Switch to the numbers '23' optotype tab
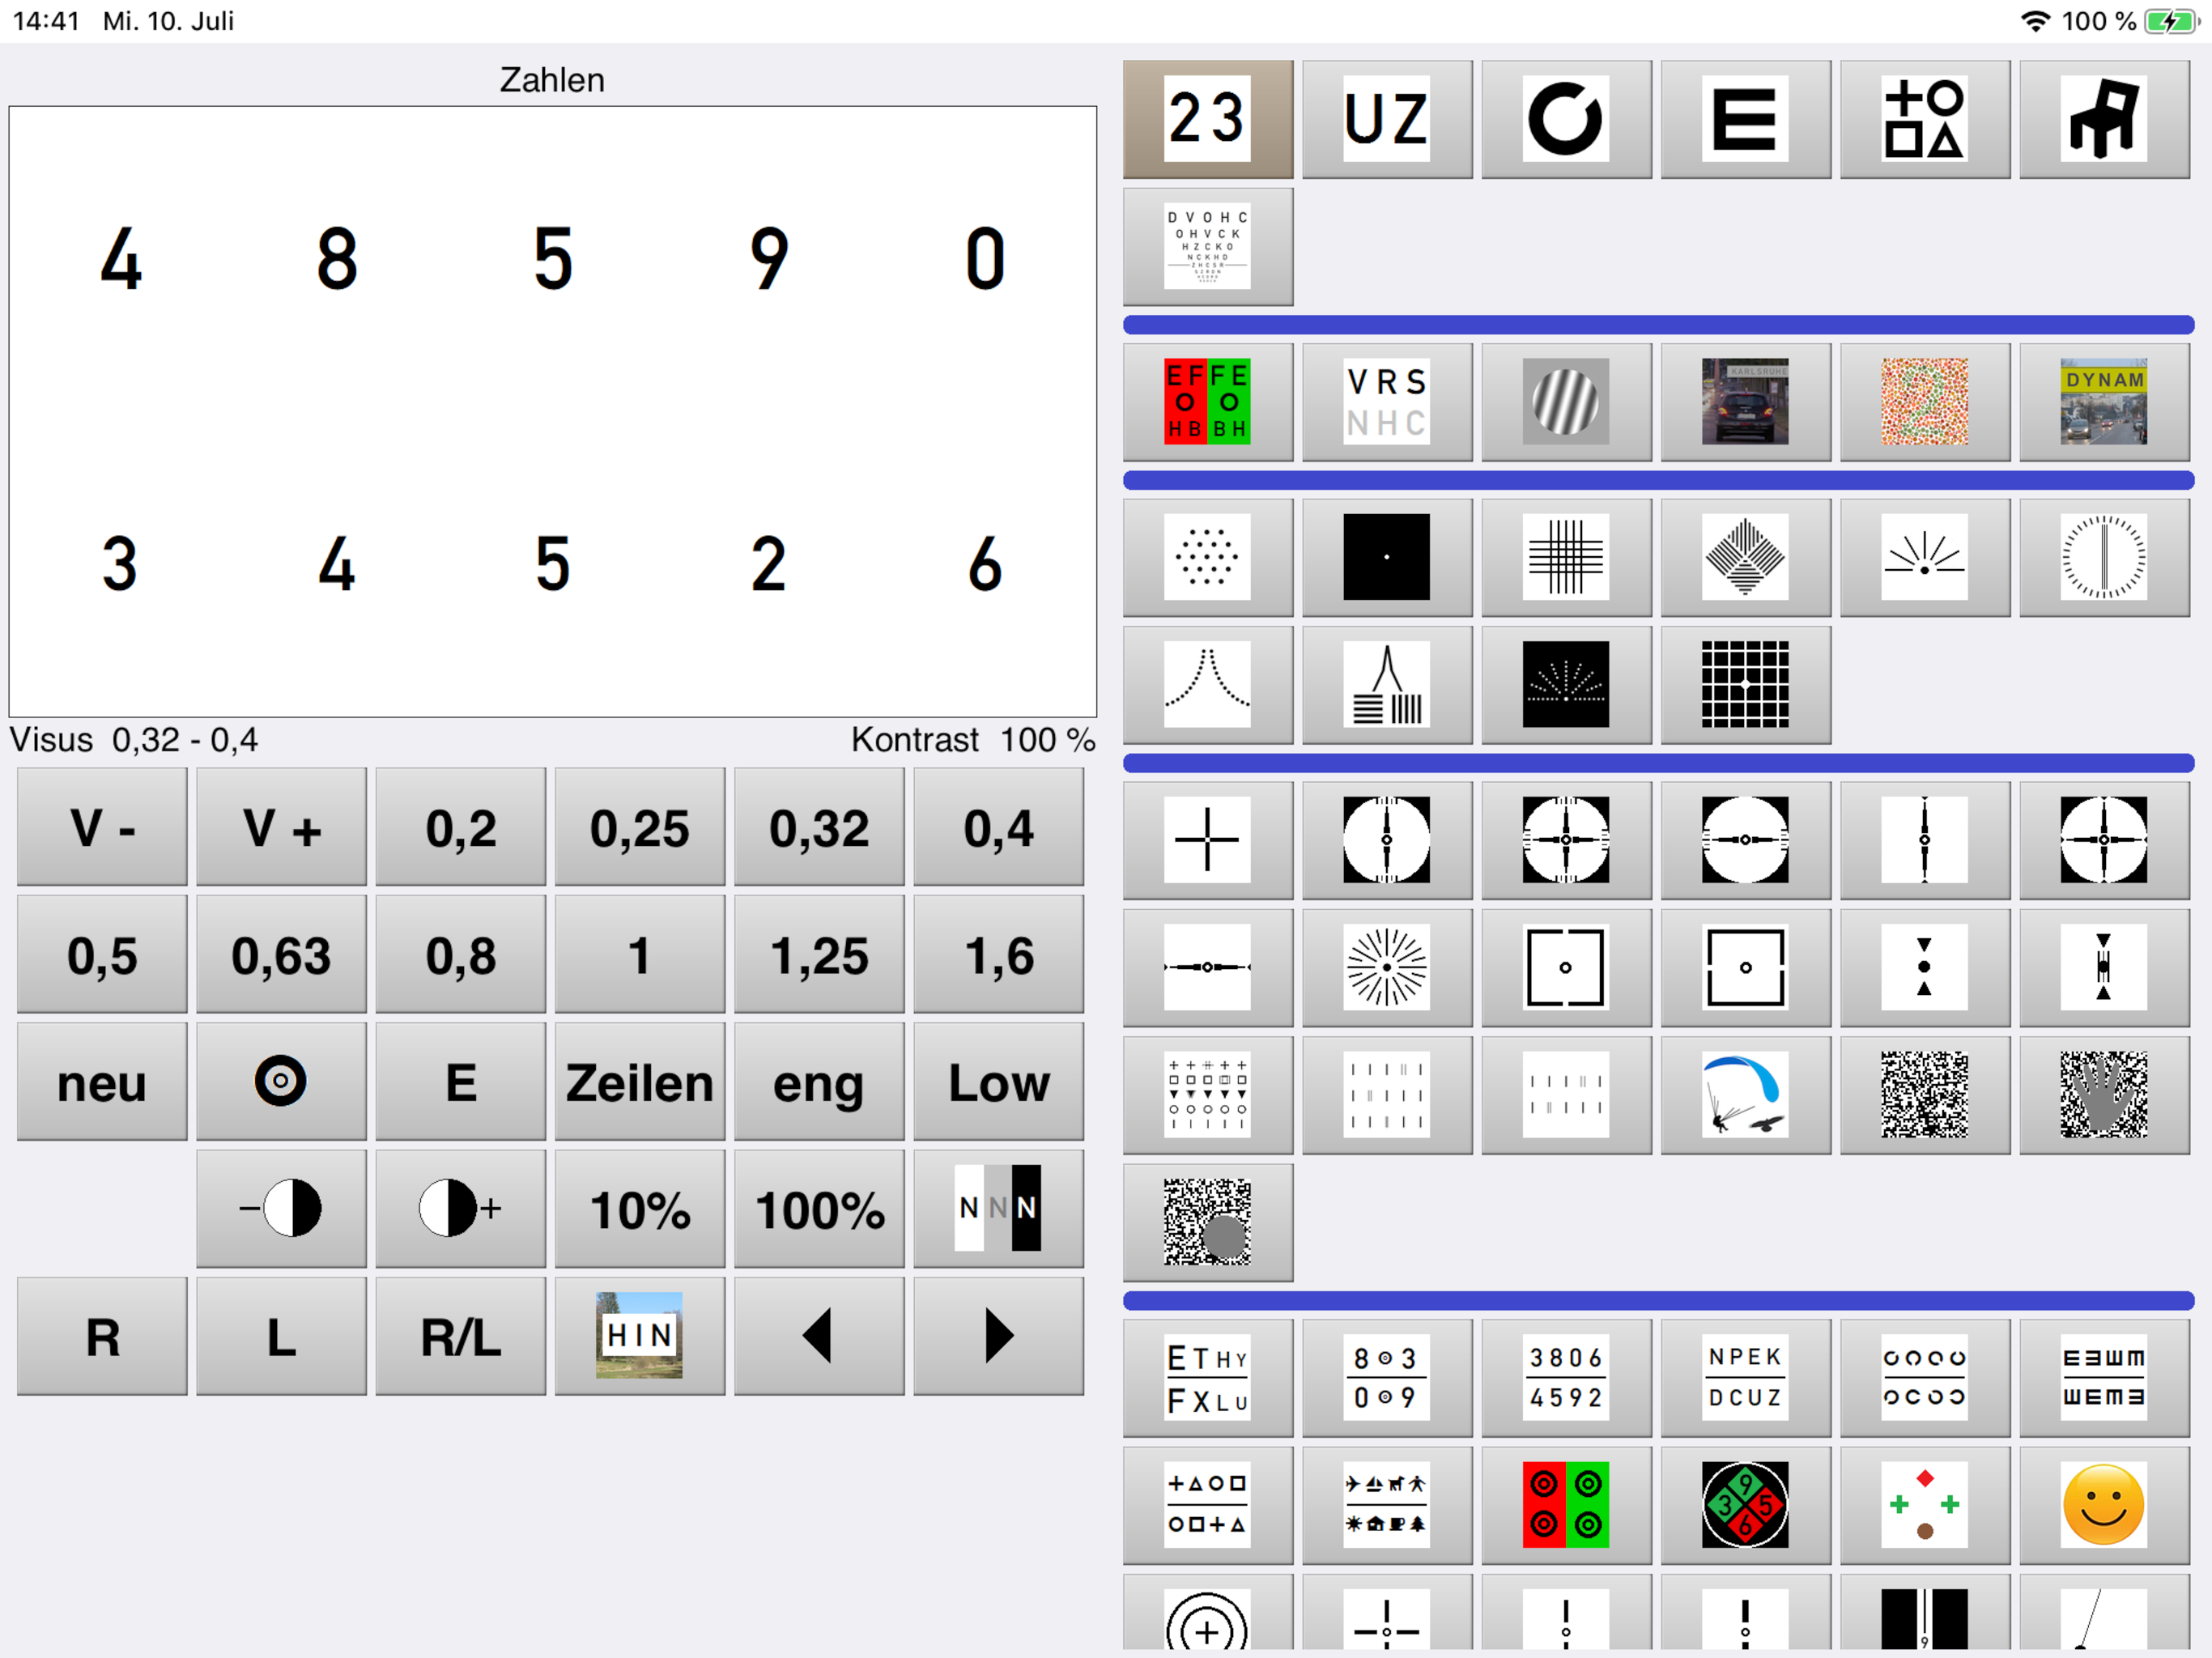2212x1658 pixels. click(x=1207, y=119)
